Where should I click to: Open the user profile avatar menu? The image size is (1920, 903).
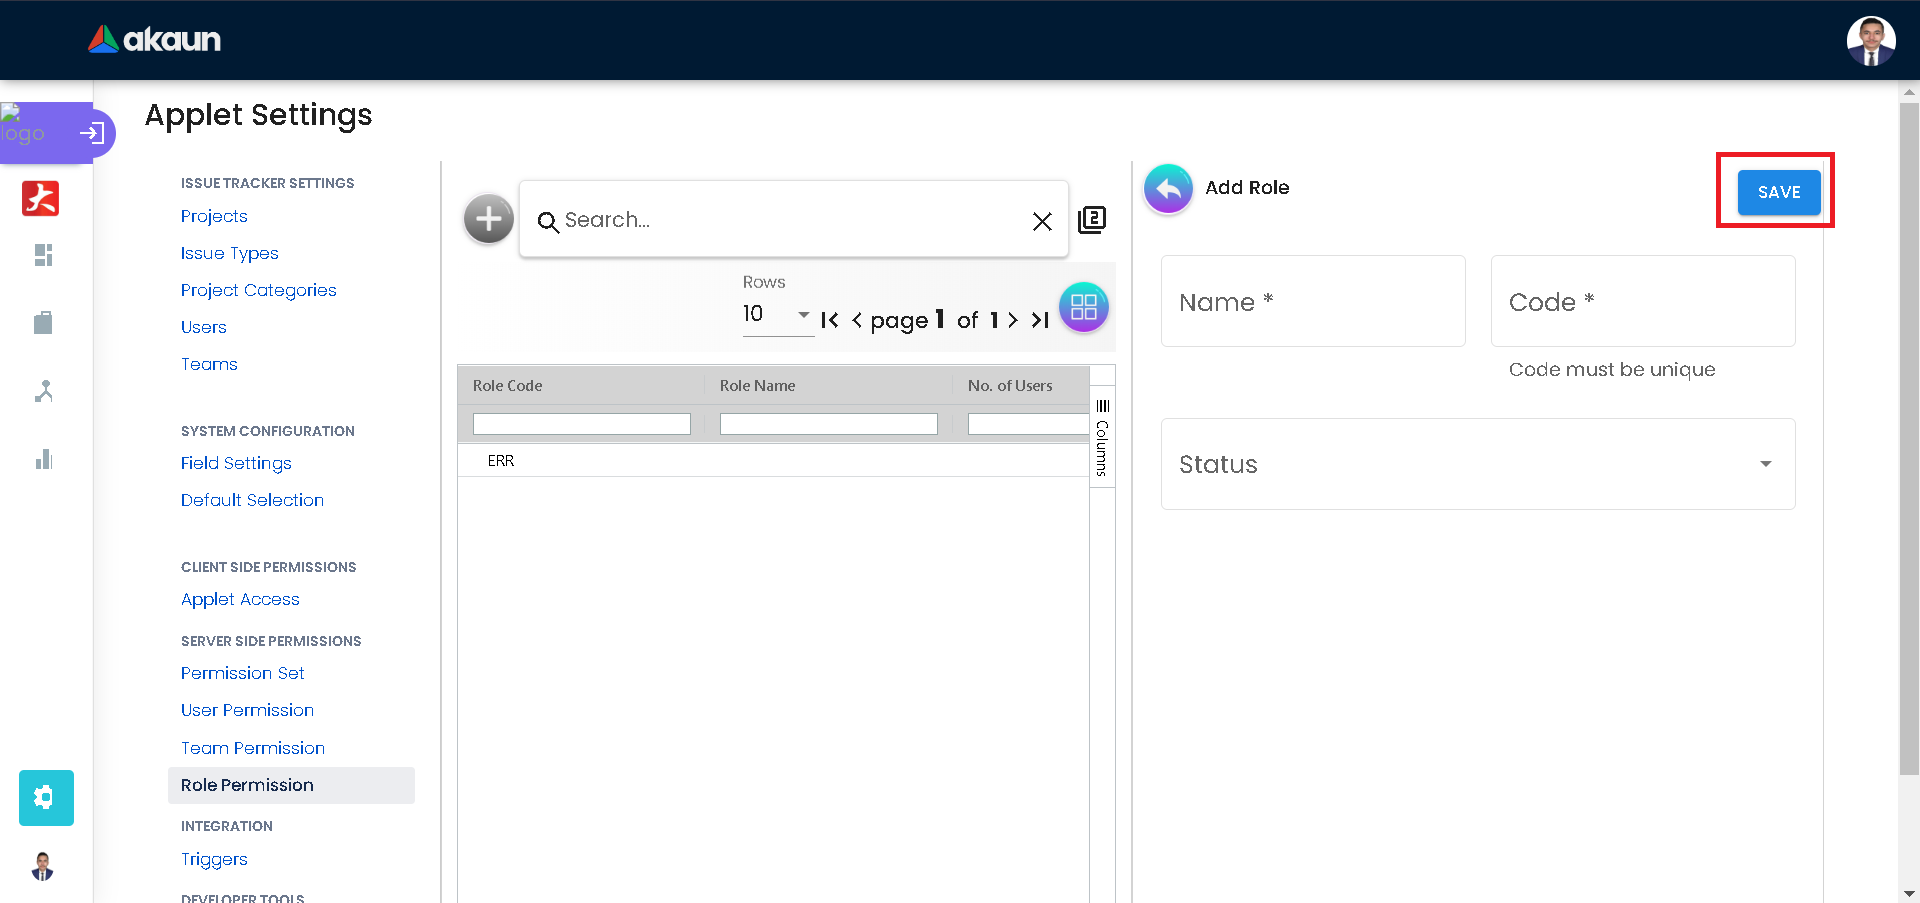click(x=1871, y=41)
